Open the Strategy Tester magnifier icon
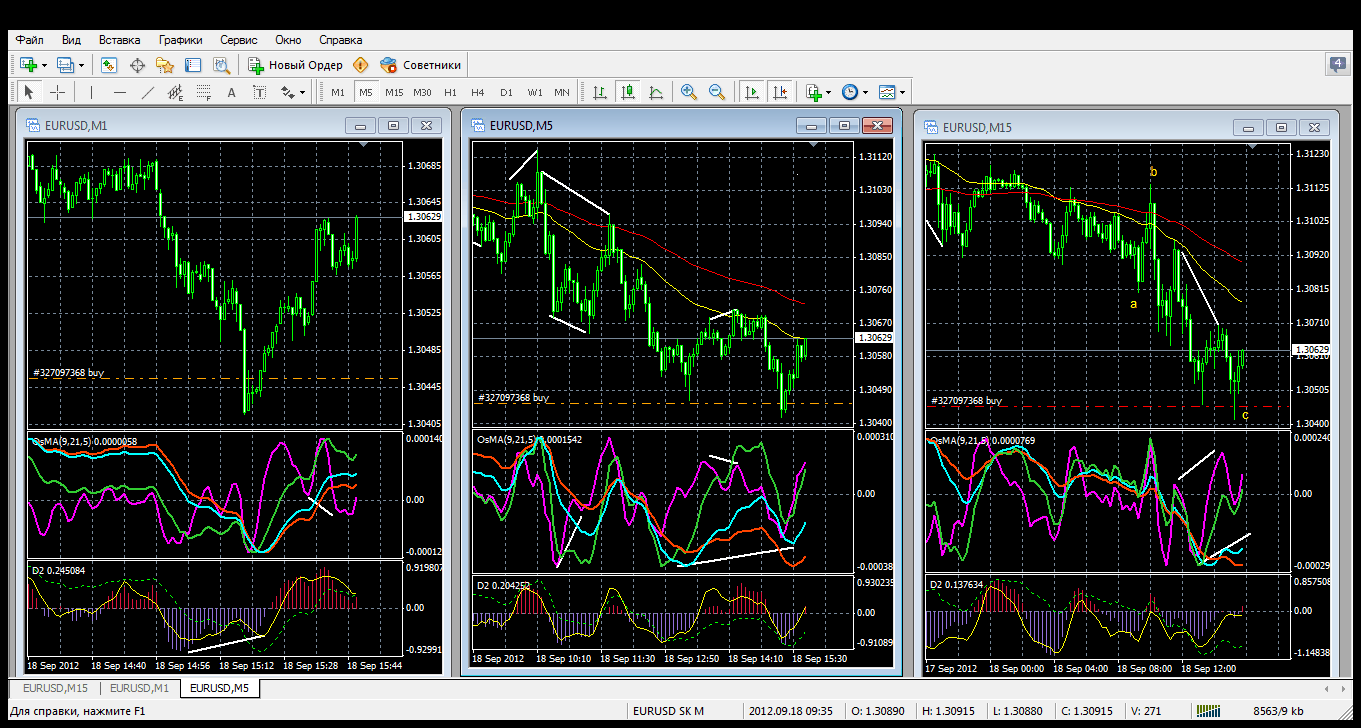 coord(221,65)
